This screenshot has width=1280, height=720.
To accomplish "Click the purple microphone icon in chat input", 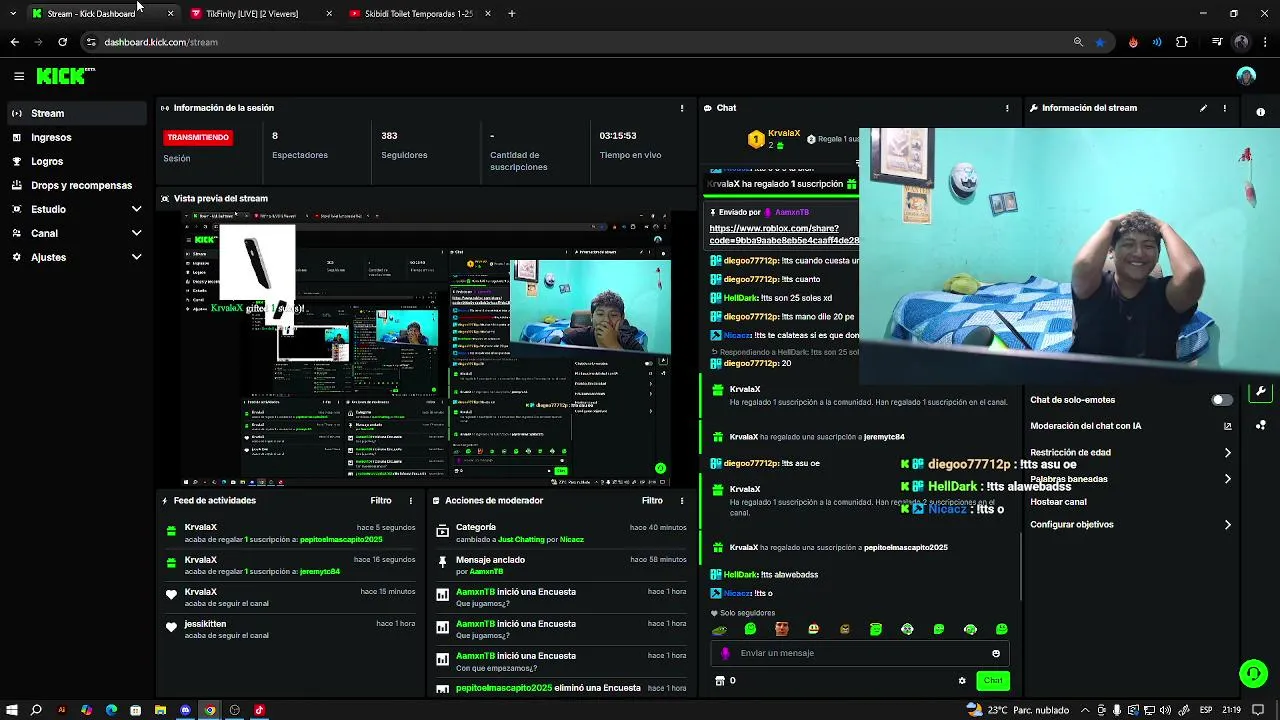I will point(726,653).
